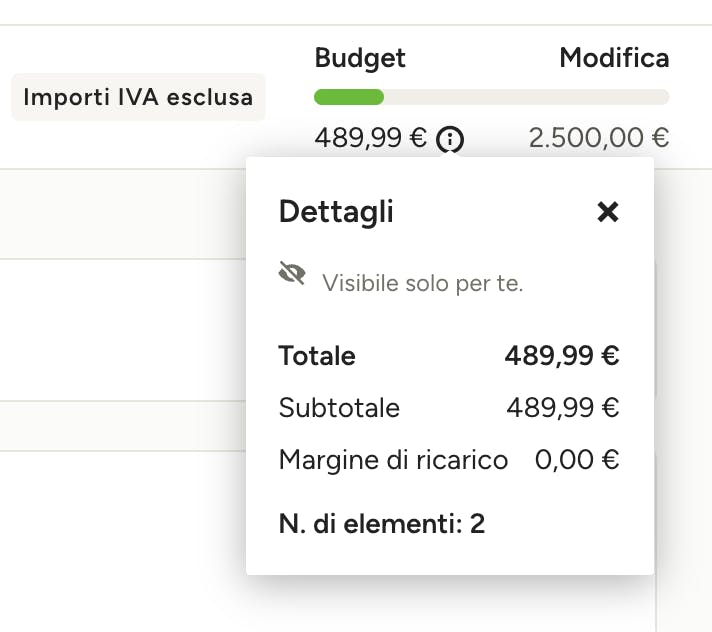Select the Budget heading

pyautogui.click(x=360, y=59)
